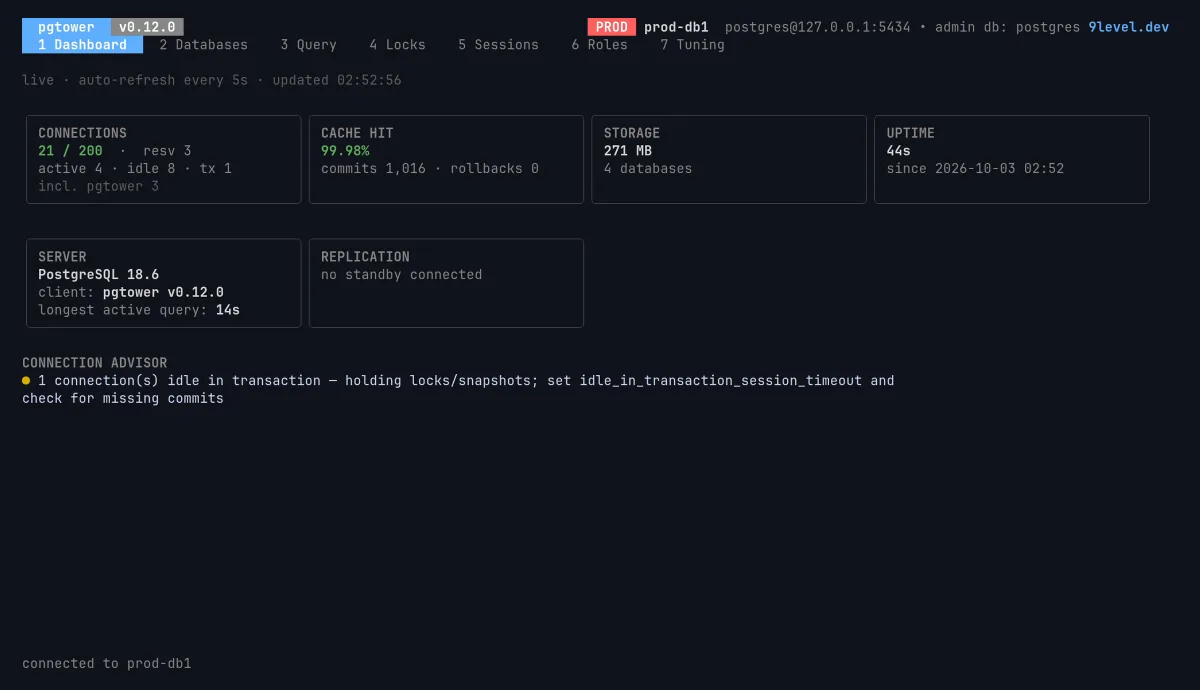Switch to the 7 Tuning tab
This screenshot has width=1200, height=690.
click(x=692, y=45)
